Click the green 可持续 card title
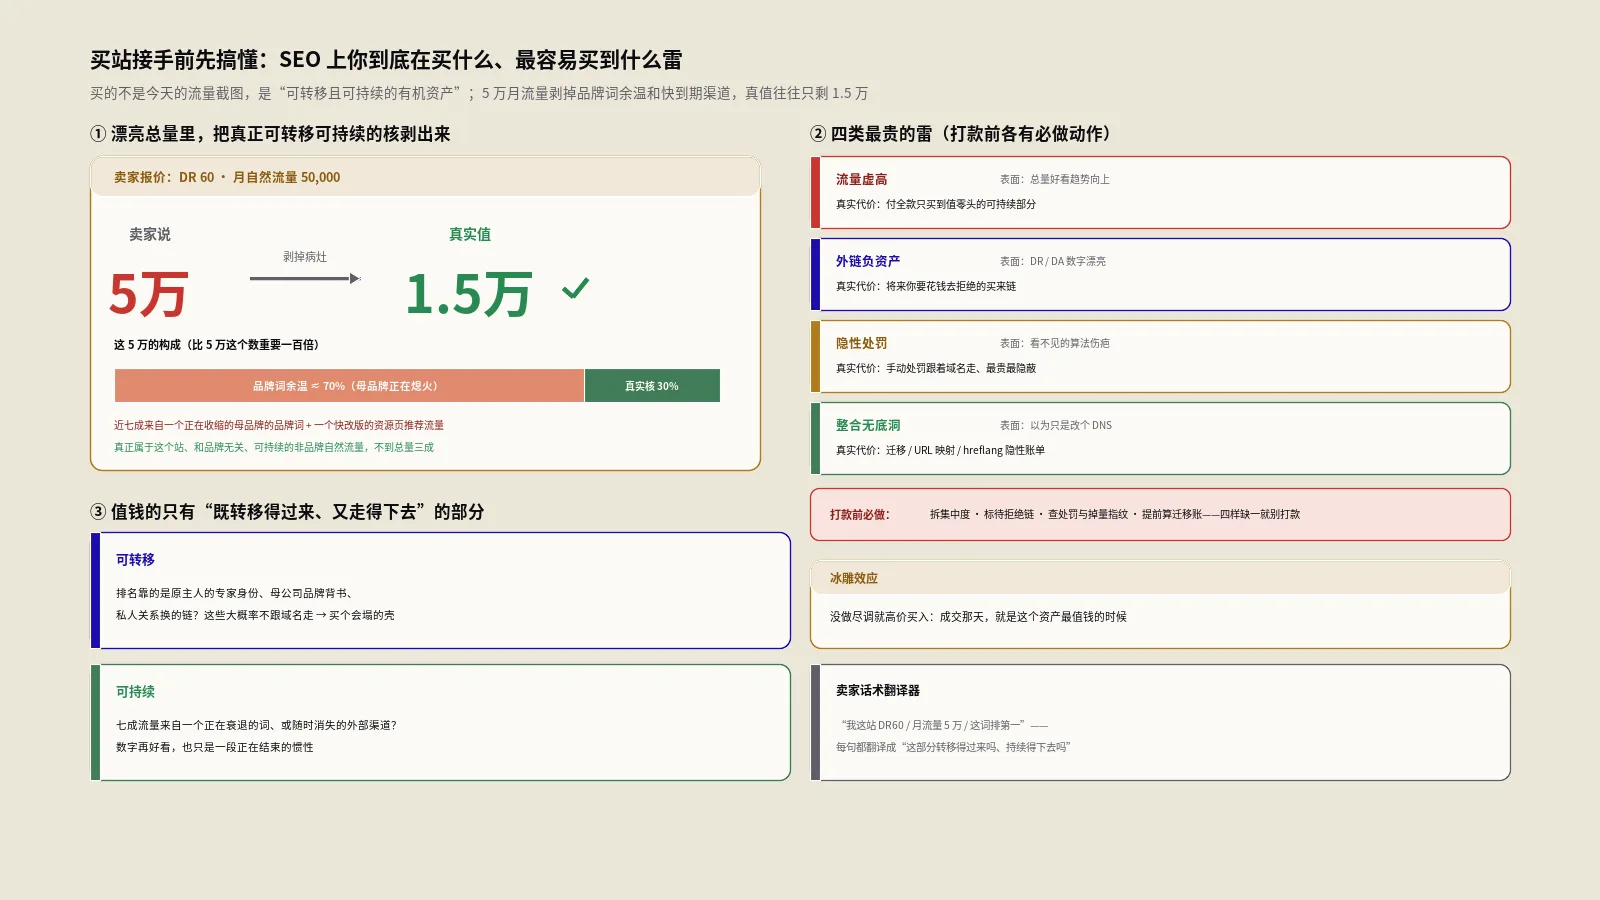 135,692
